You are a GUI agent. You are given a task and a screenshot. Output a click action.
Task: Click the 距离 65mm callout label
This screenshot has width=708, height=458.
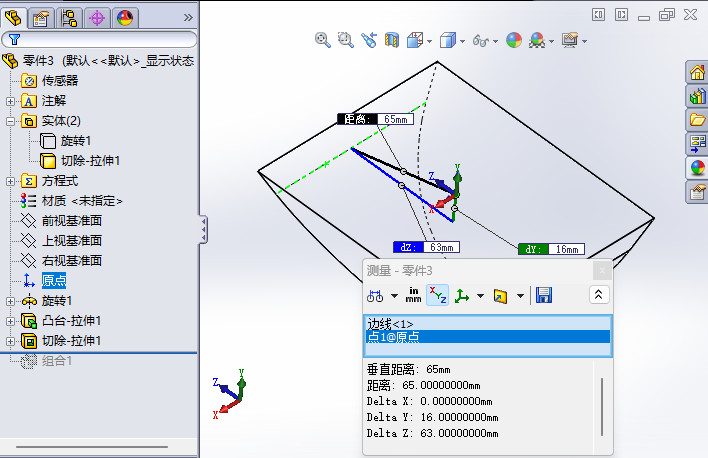pos(376,119)
